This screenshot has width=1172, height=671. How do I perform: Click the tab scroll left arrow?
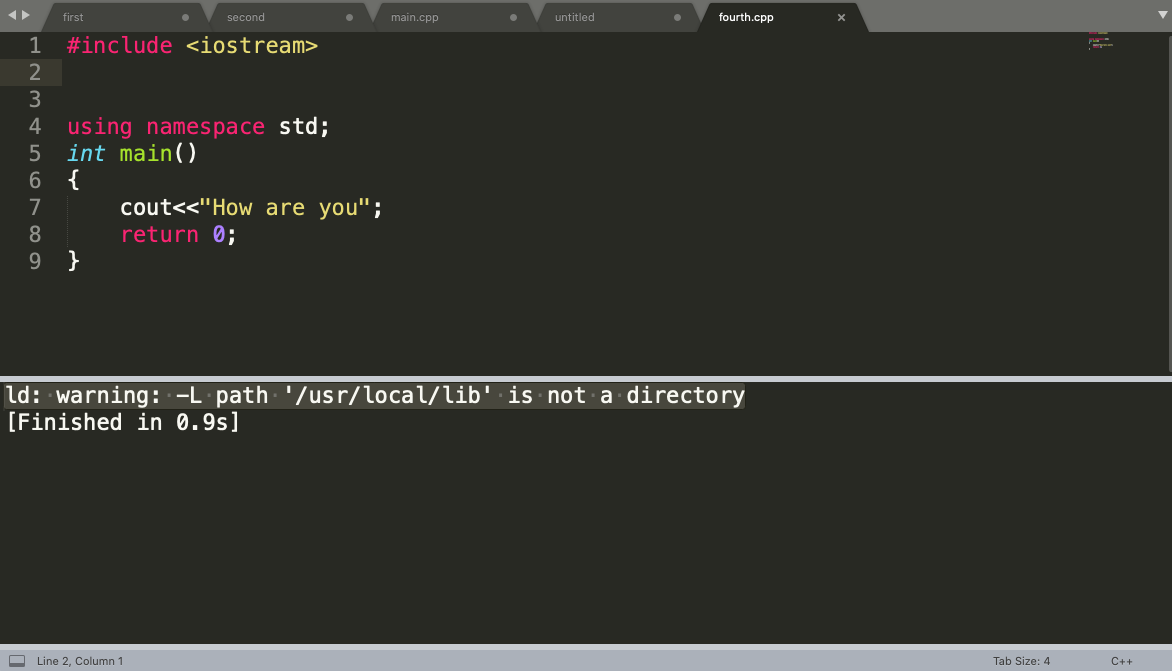tap(12, 16)
